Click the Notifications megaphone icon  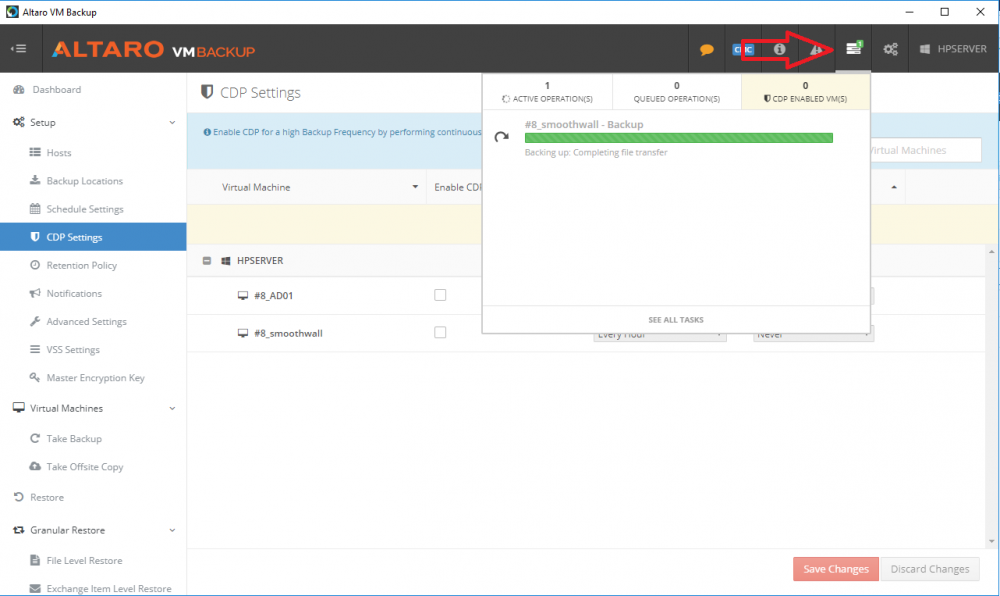(35, 293)
